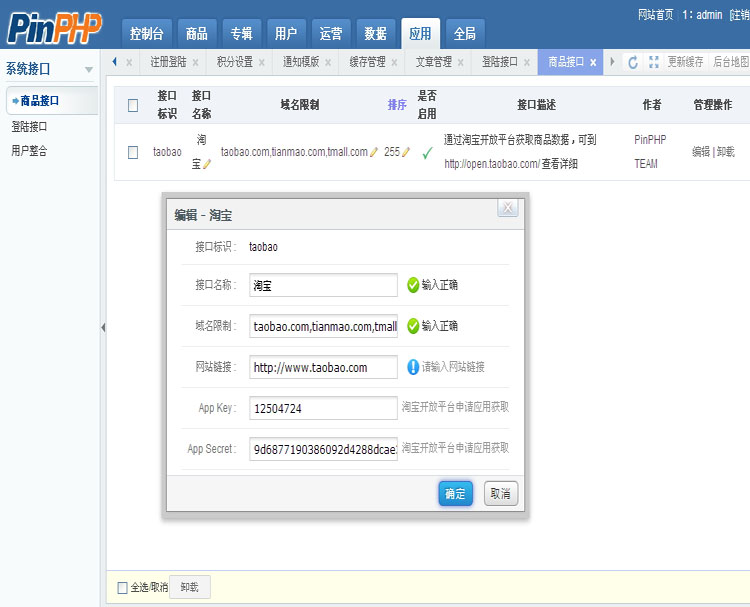Check the taobao row checkbox

133,153
